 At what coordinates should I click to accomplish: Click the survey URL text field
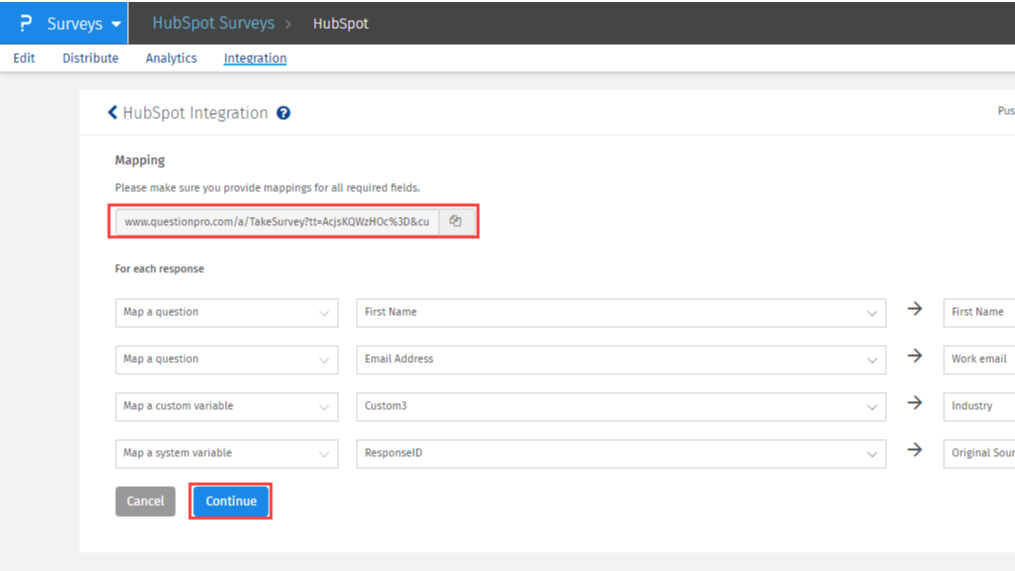[277, 221]
